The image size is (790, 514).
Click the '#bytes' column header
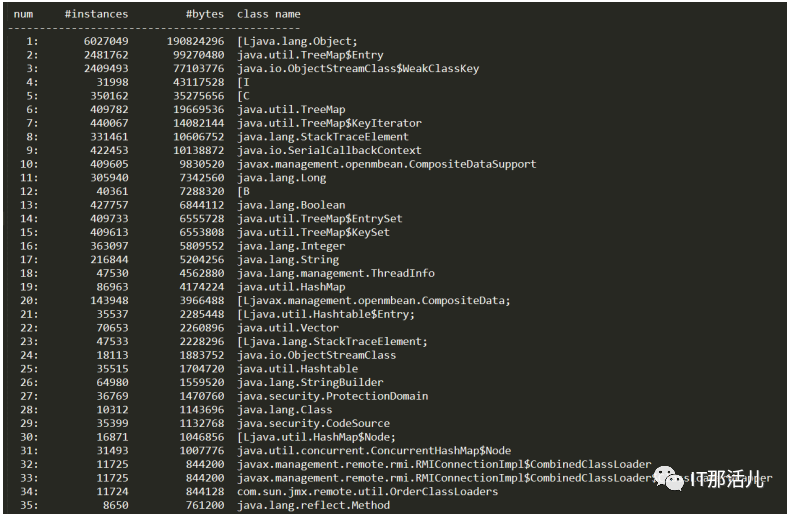205,14
